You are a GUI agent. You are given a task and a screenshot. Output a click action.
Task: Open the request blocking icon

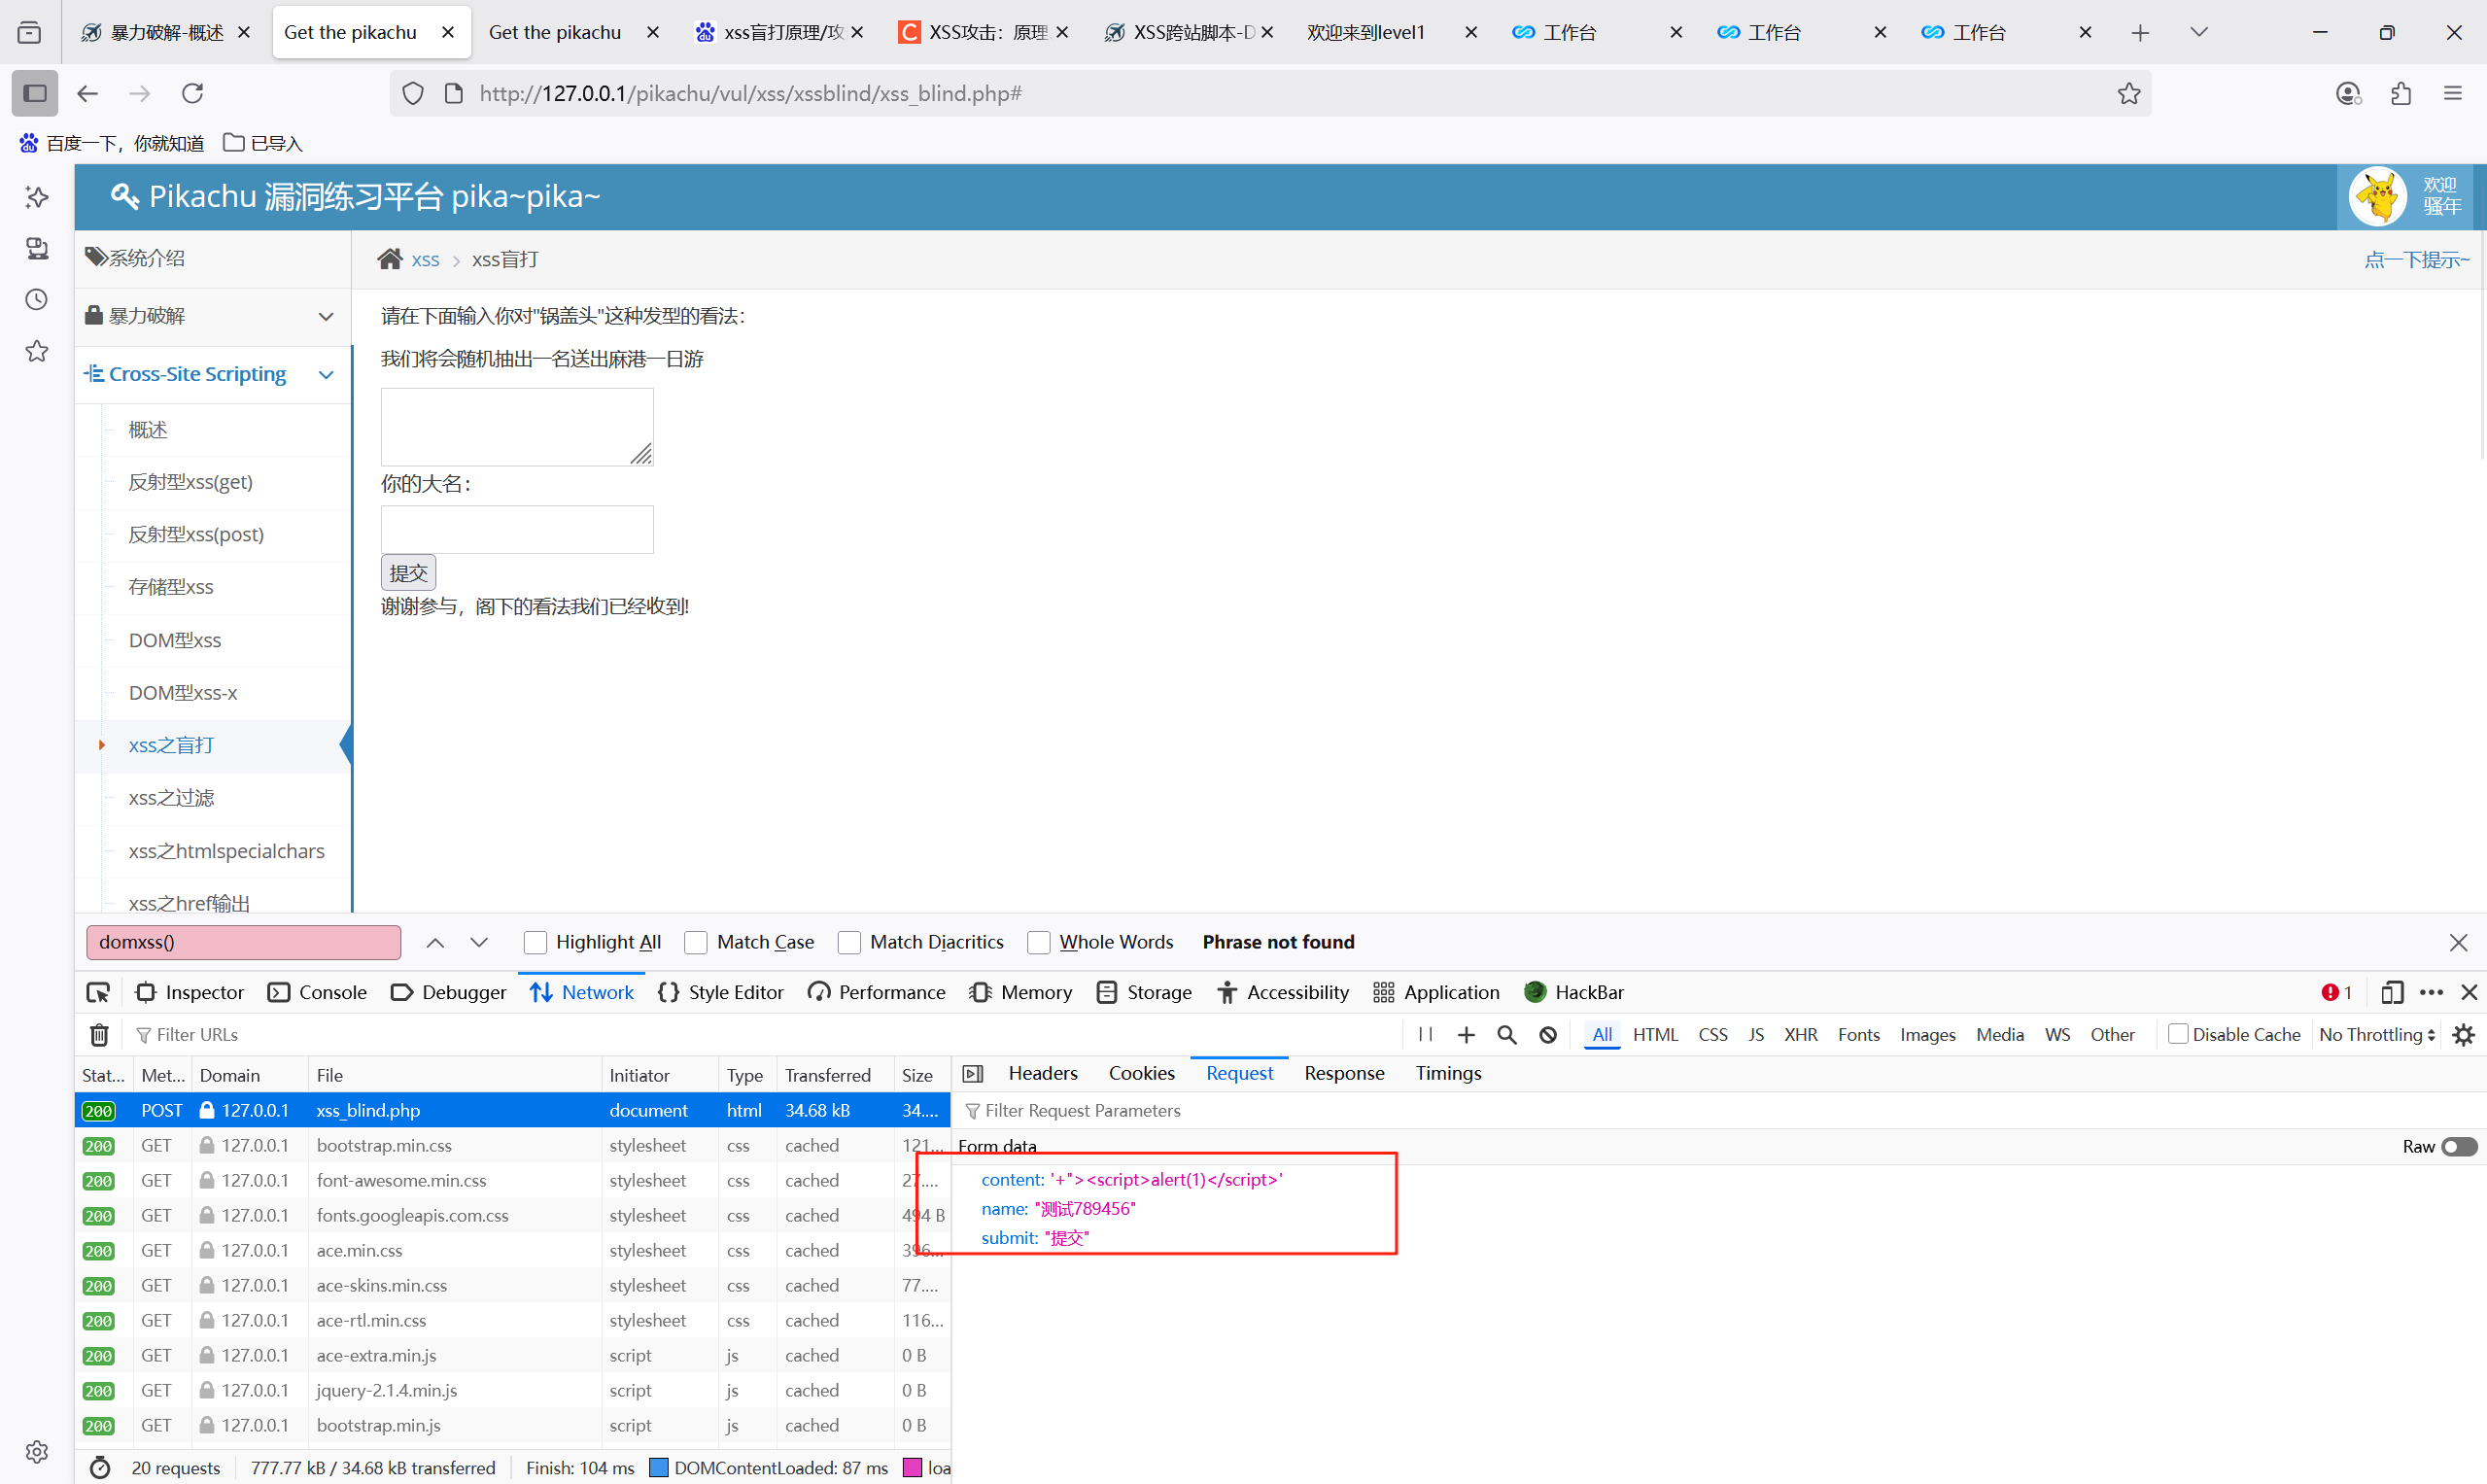tap(1547, 1034)
